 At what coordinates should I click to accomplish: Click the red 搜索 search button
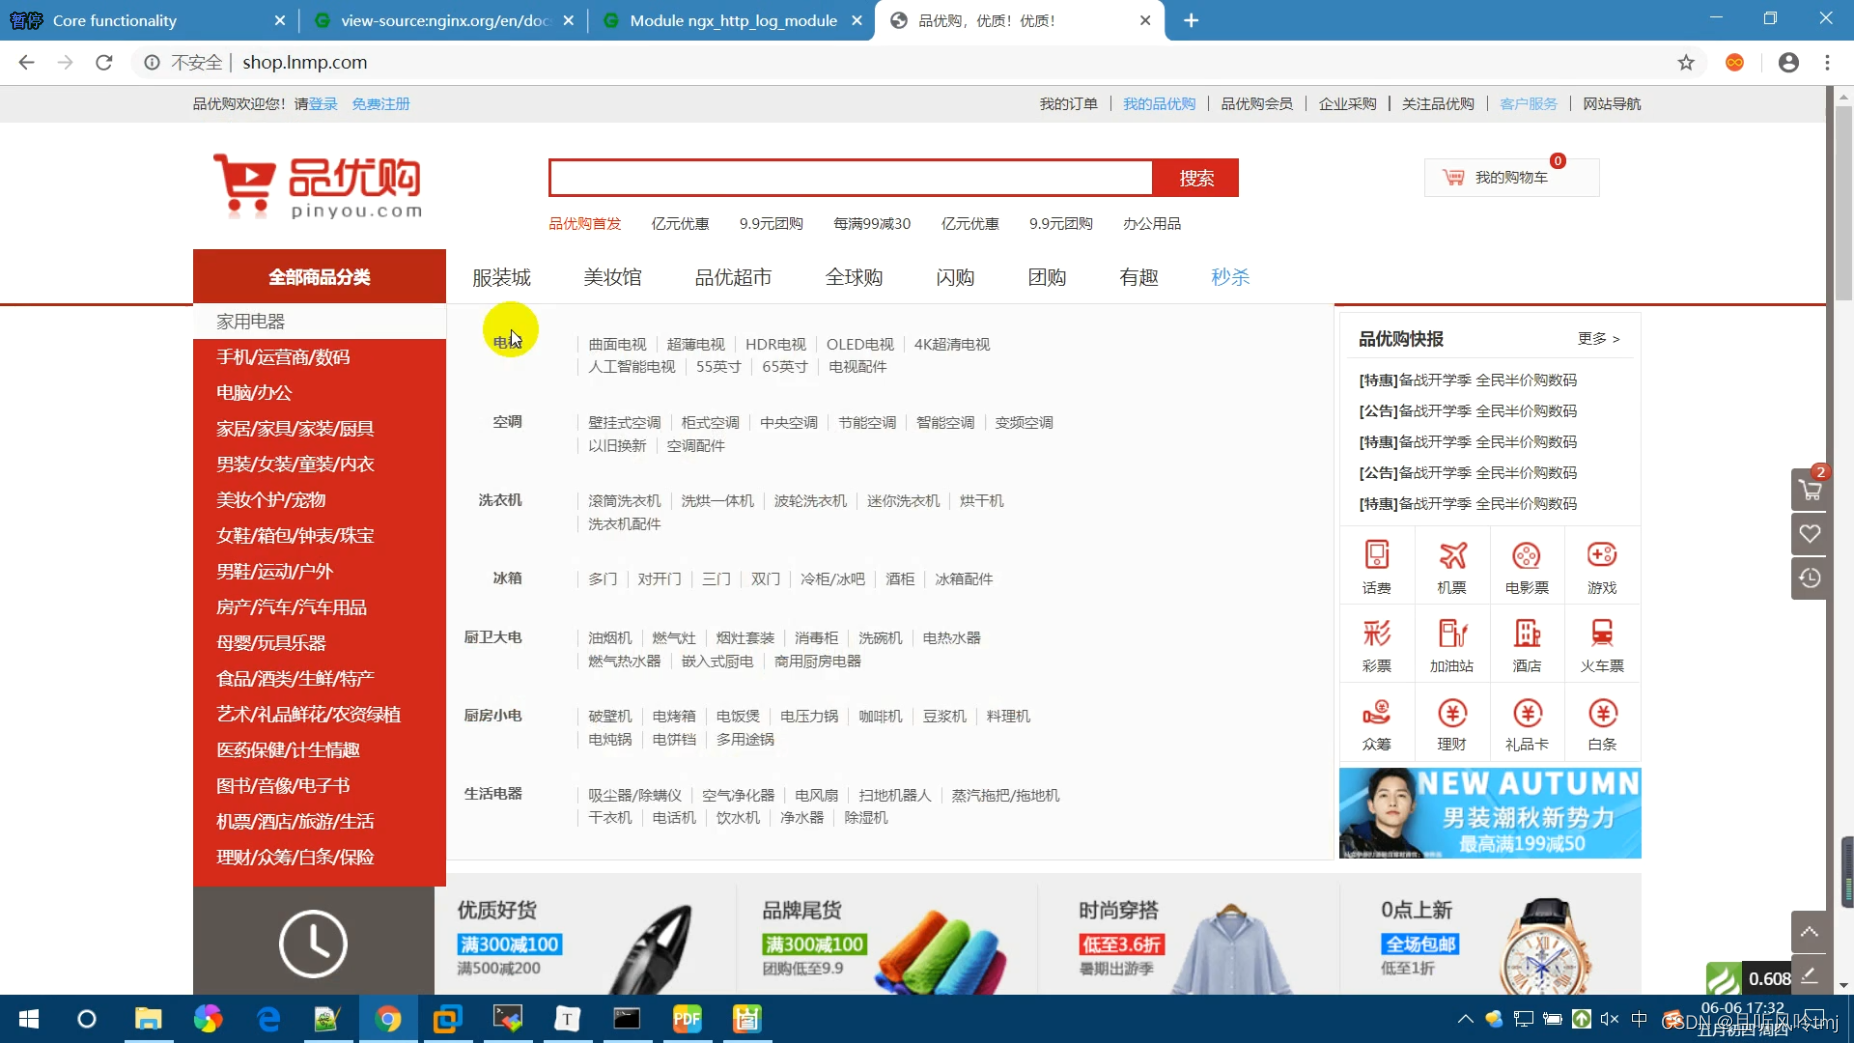[x=1195, y=177]
